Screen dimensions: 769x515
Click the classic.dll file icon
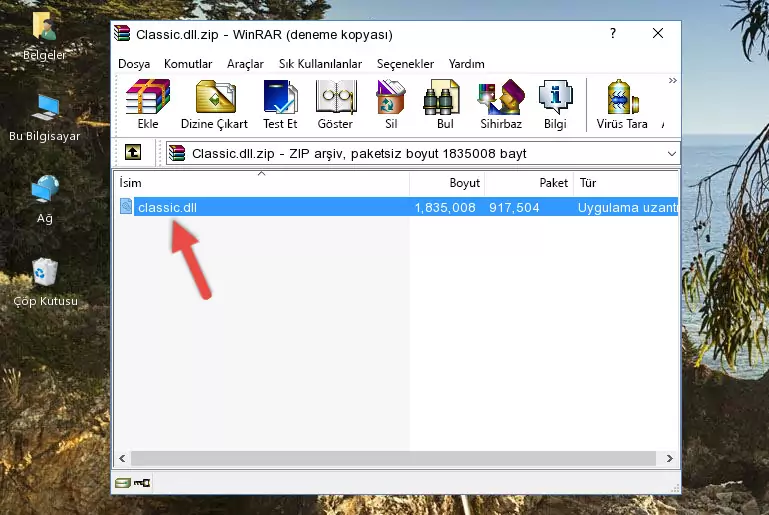[126, 206]
